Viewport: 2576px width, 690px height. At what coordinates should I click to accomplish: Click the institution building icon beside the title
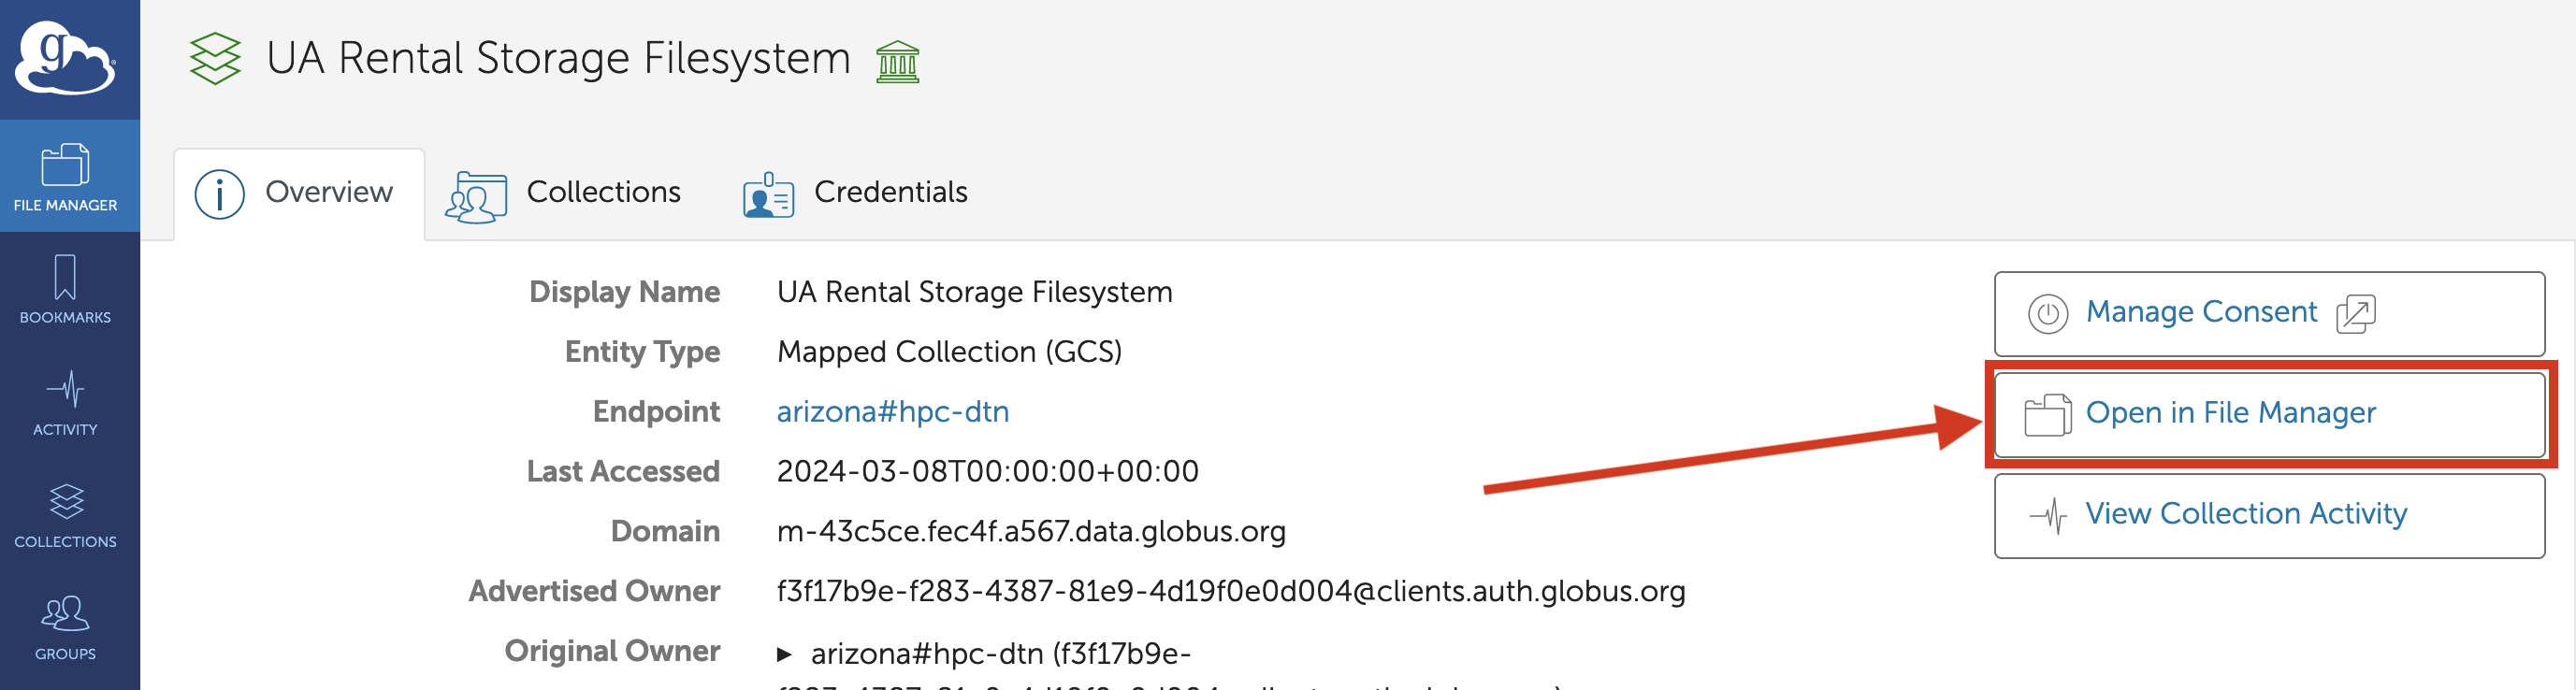897,62
